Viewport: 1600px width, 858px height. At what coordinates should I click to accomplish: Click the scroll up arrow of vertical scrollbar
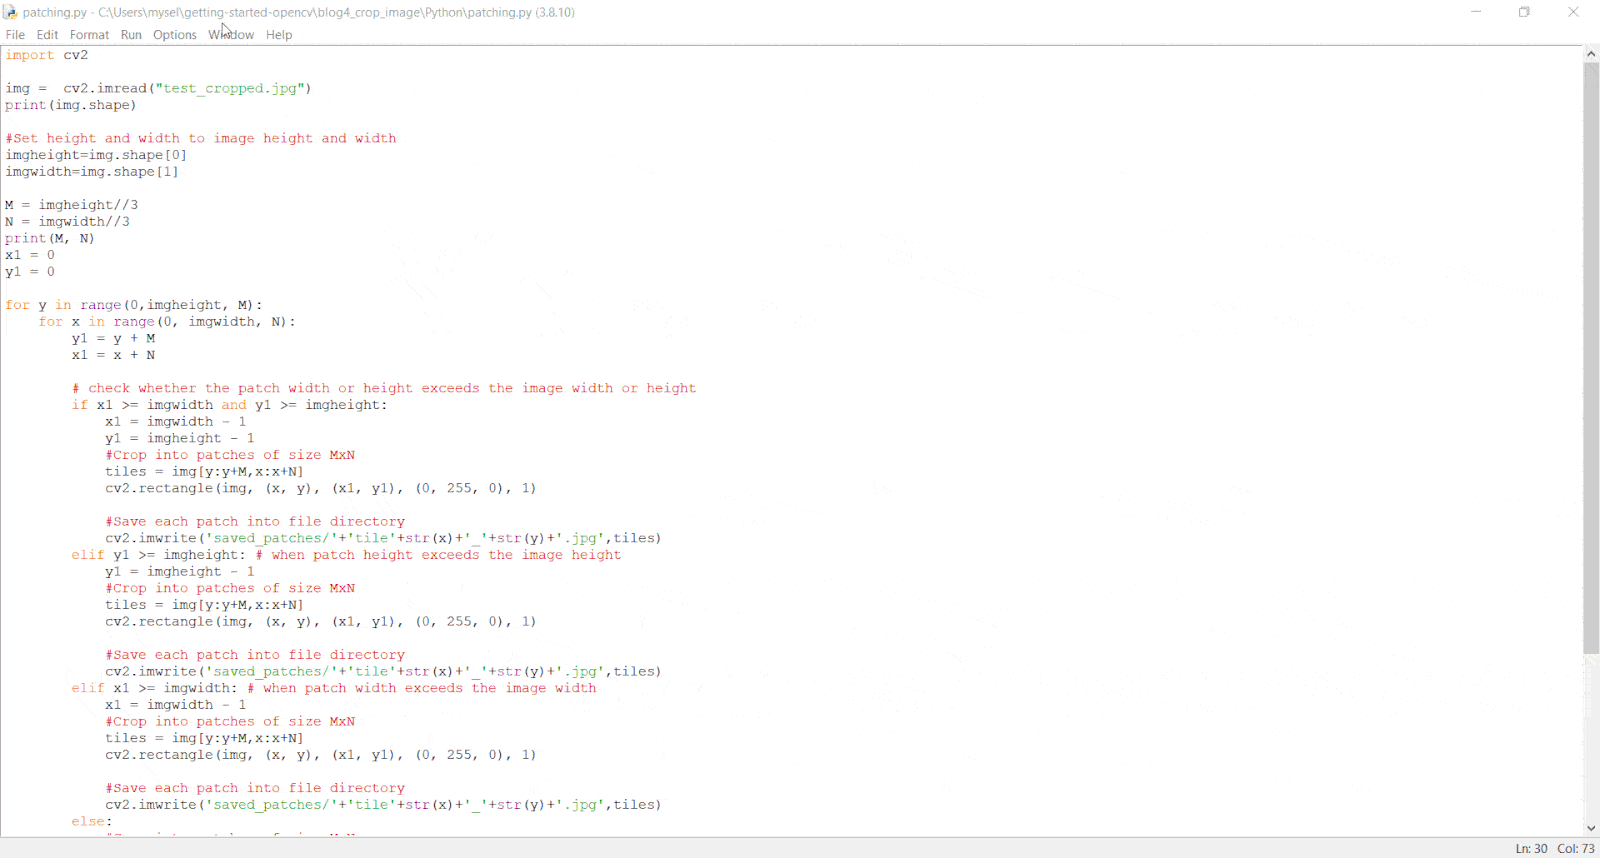(1591, 54)
